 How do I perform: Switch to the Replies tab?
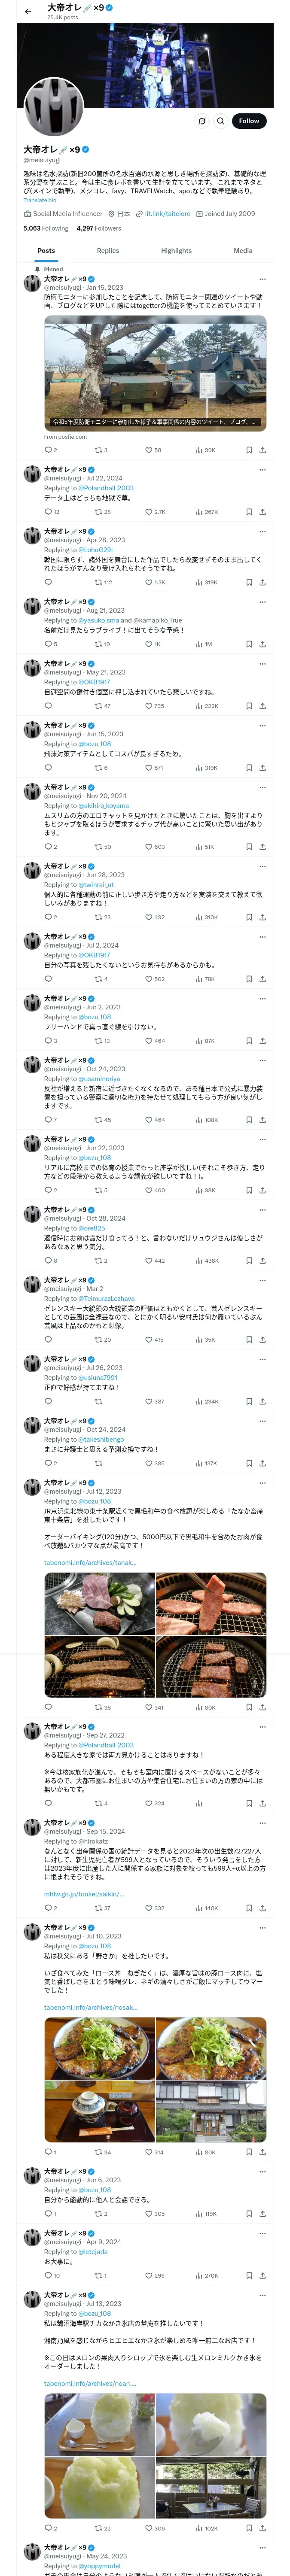point(108,251)
